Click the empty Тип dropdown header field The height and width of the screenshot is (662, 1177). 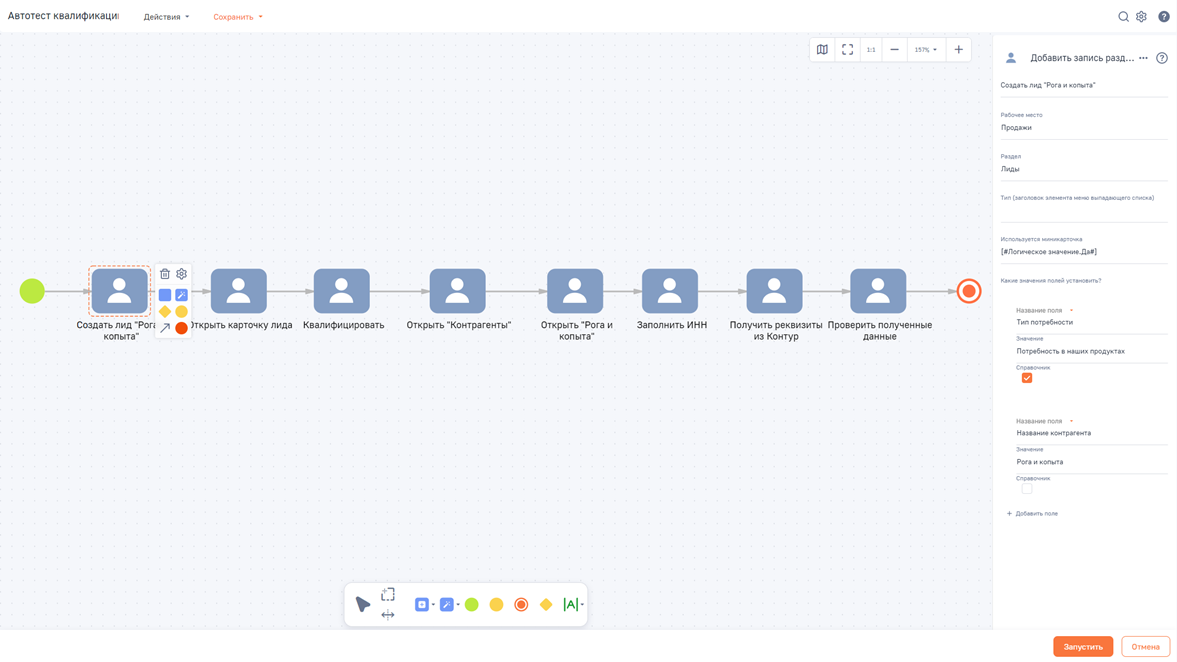pos(1084,212)
